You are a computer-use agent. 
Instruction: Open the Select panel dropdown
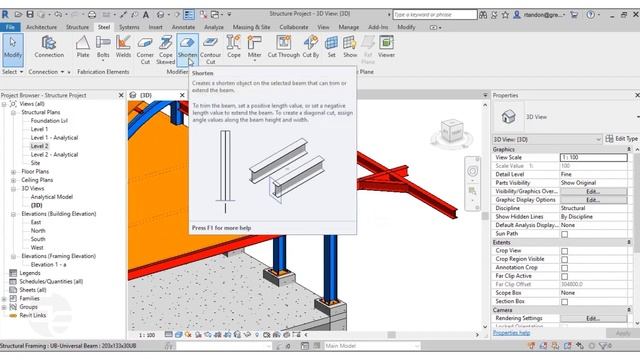click(12, 72)
